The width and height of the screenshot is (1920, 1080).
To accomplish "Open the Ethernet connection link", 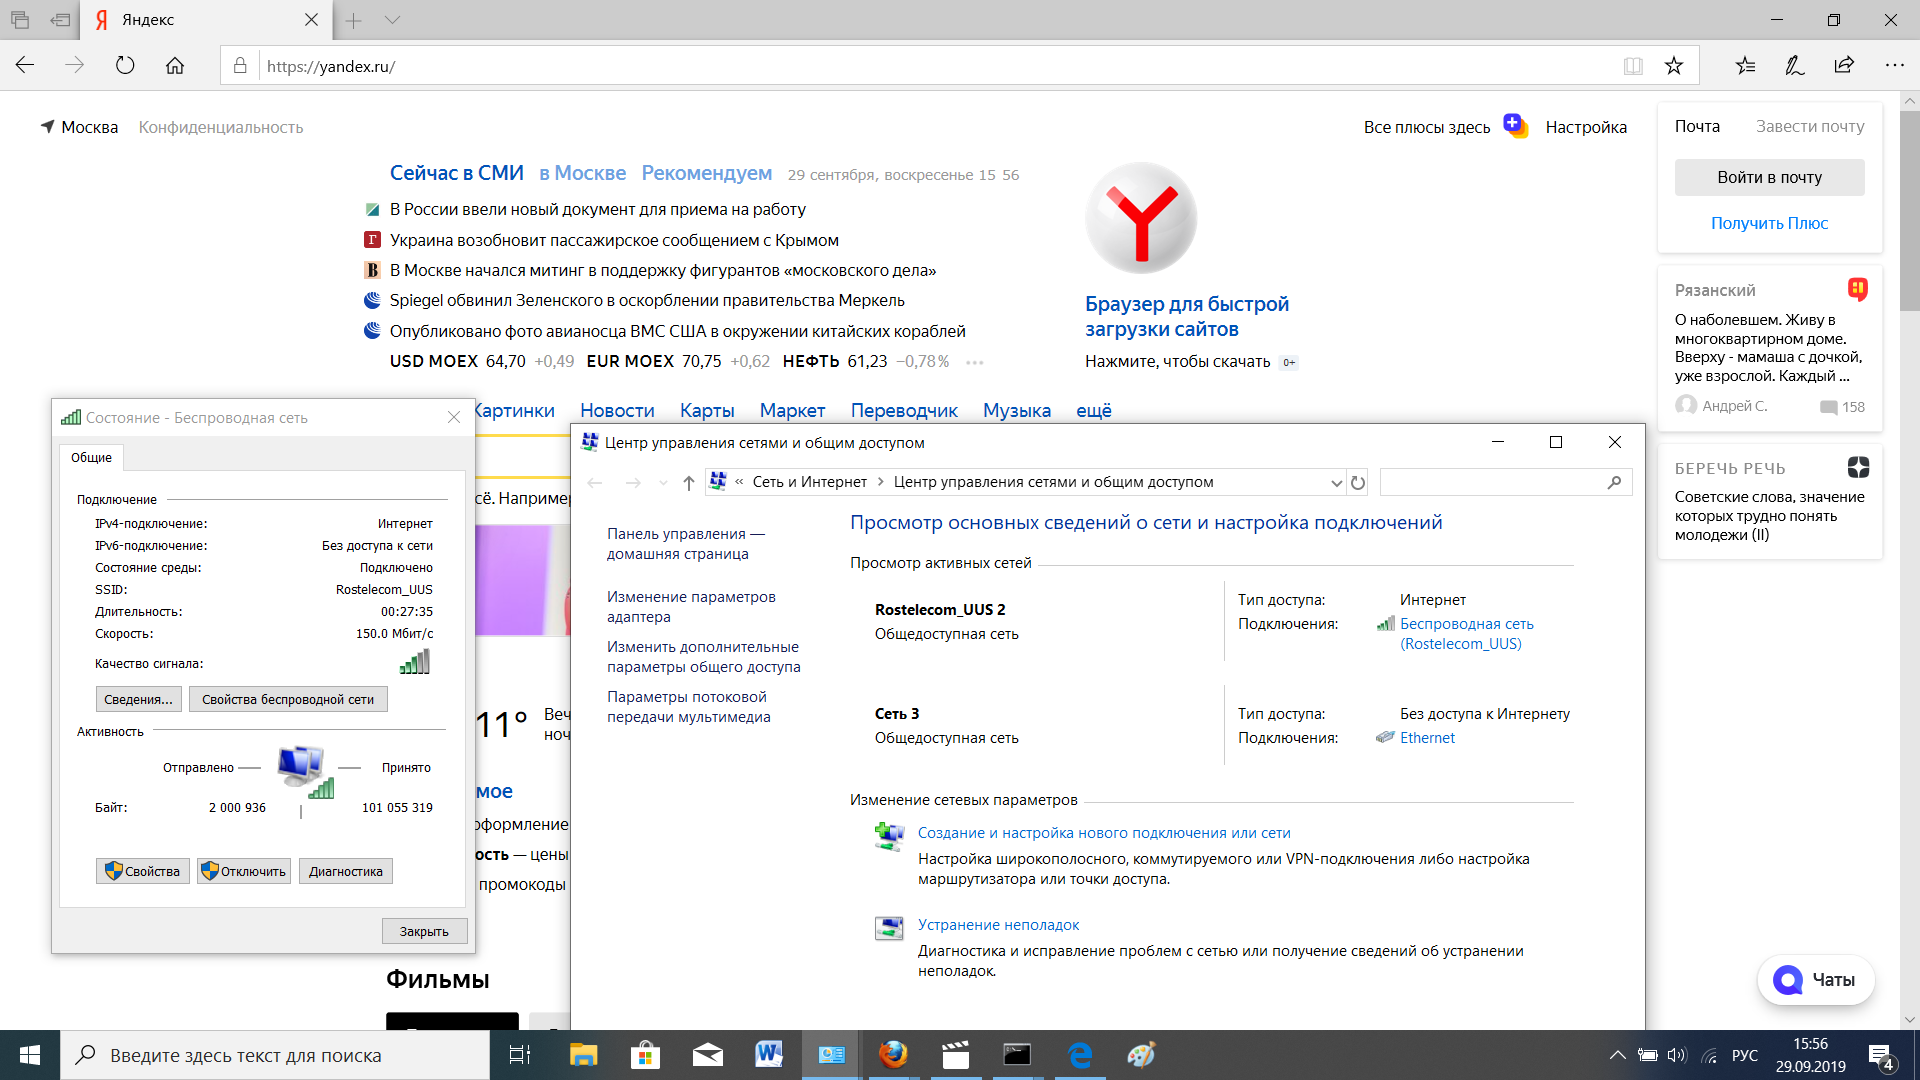I will [x=1427, y=738].
